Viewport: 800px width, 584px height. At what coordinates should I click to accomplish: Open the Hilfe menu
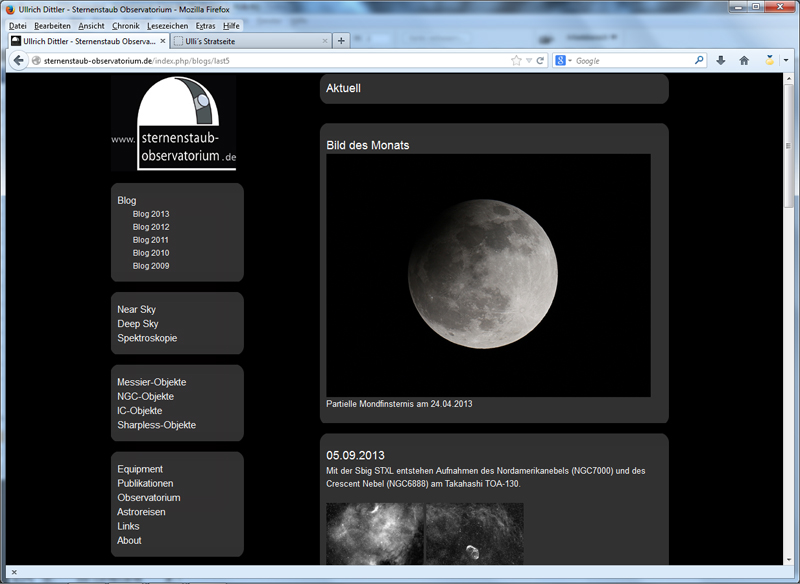(x=231, y=26)
